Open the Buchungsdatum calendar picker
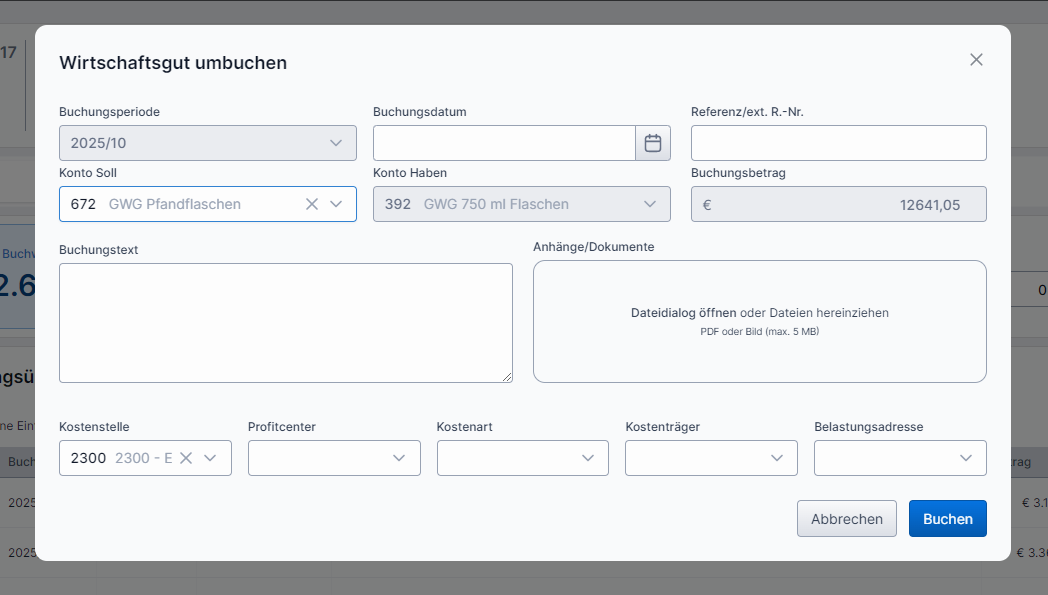This screenshot has height=595, width=1048. pyautogui.click(x=653, y=143)
